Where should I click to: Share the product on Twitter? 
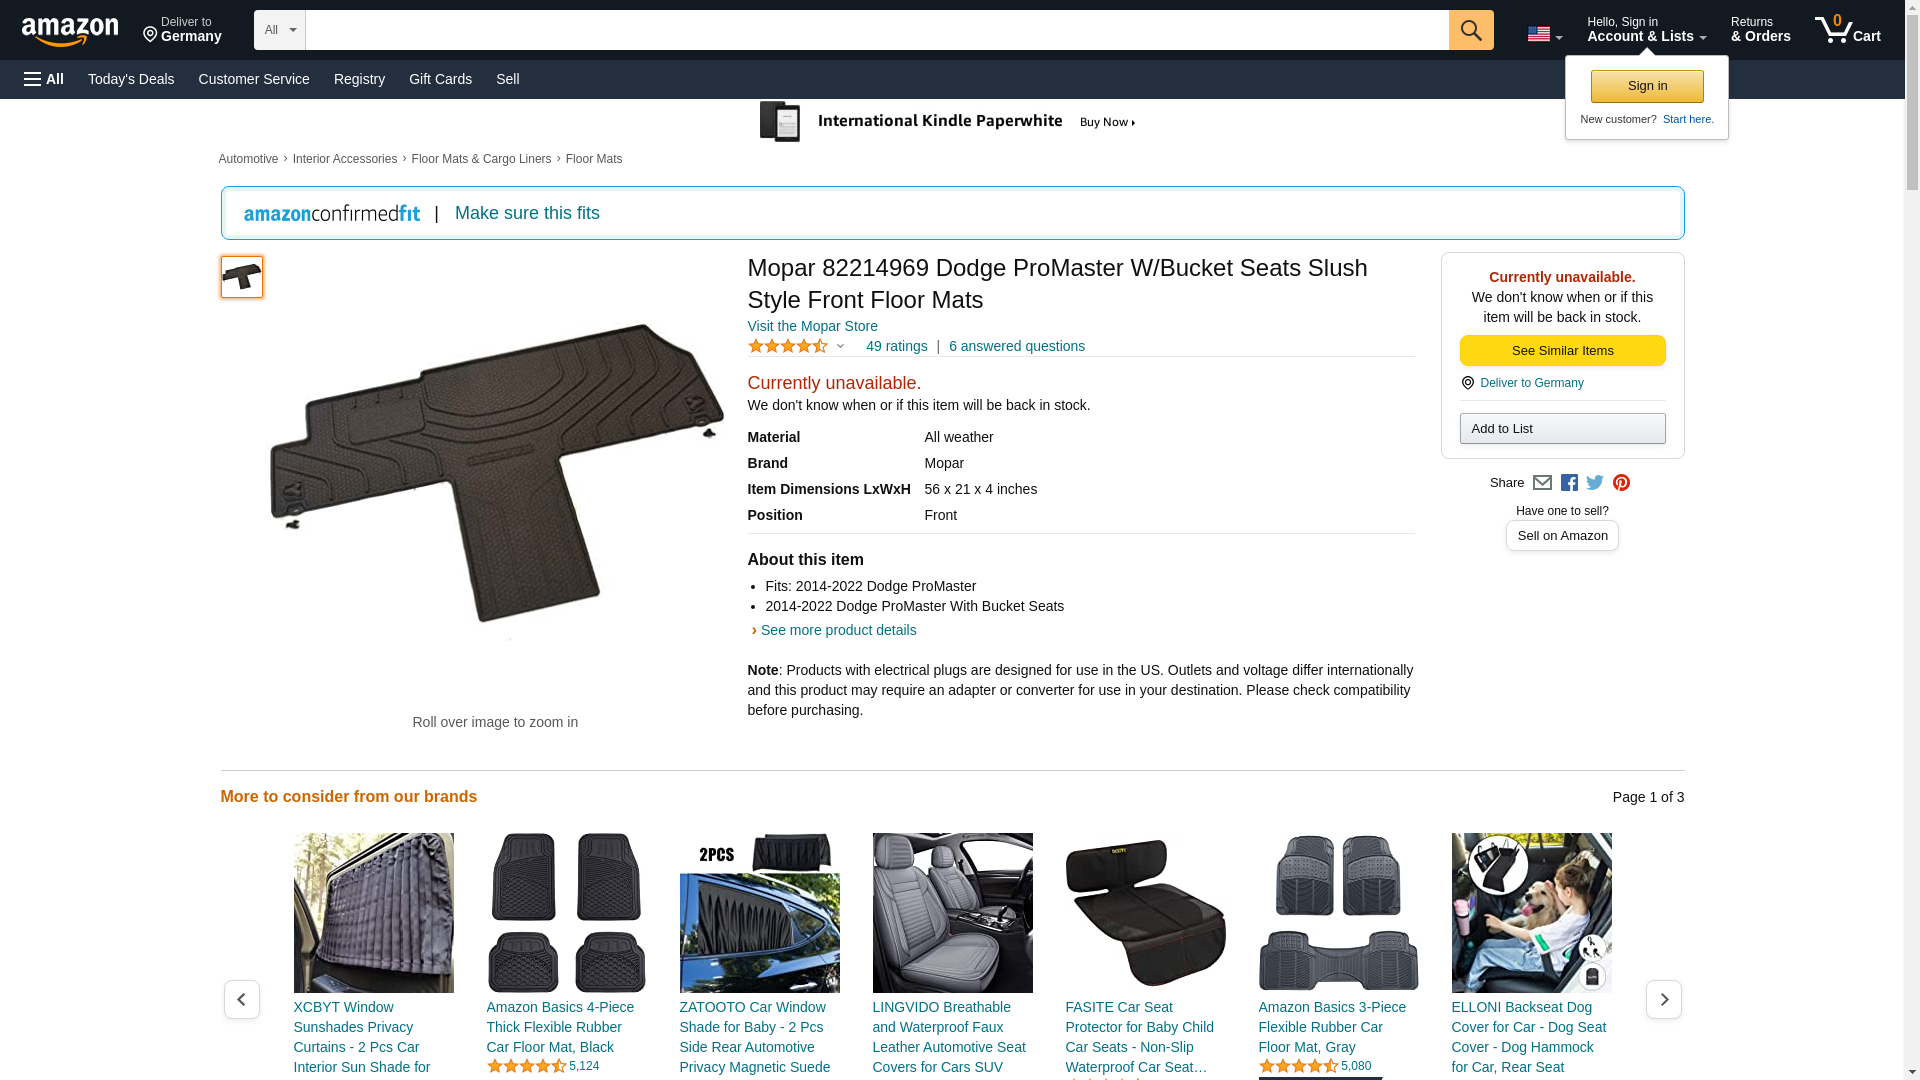1595,483
